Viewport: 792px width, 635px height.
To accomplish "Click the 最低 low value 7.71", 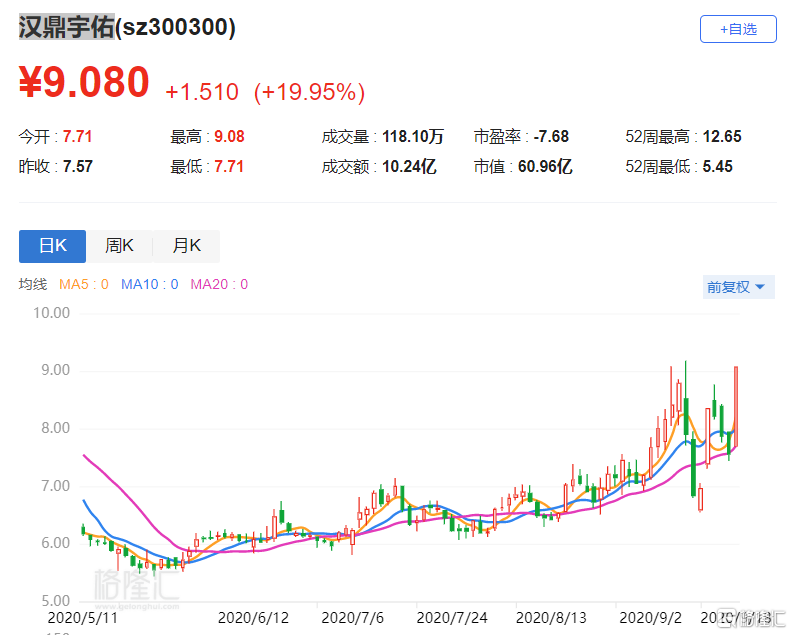I will click(x=229, y=166).
